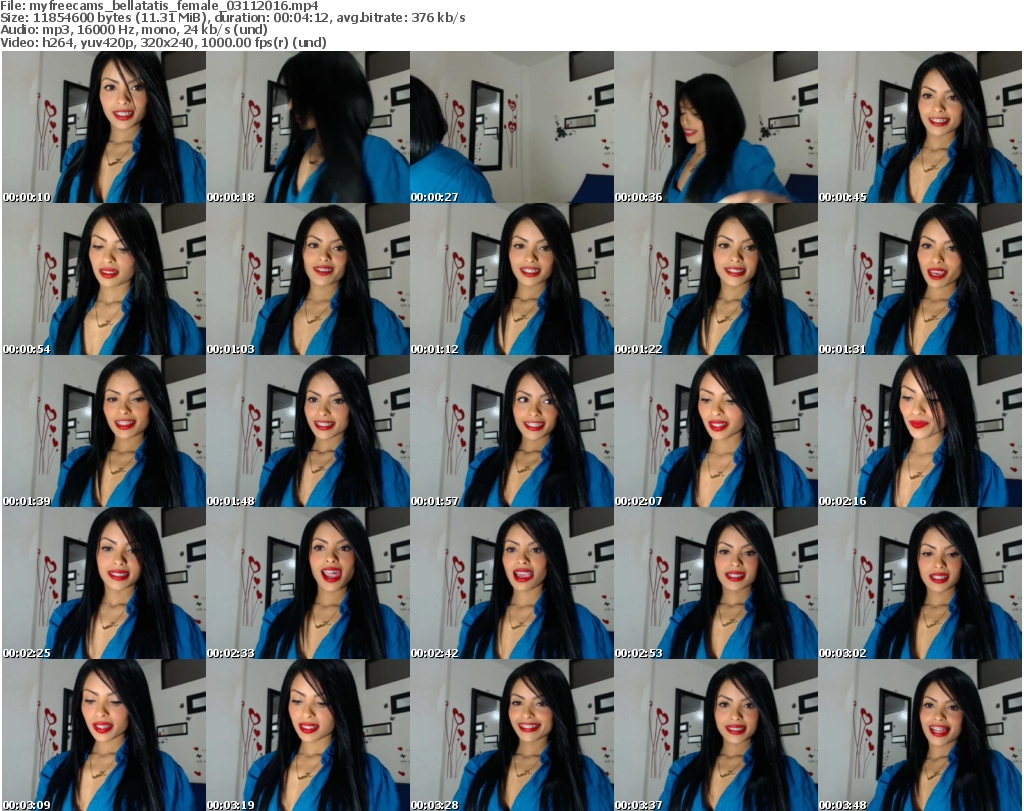Click the file name line ending in .mp4
Image resolution: width=1024 pixels, height=811 pixels.
[159, 6]
